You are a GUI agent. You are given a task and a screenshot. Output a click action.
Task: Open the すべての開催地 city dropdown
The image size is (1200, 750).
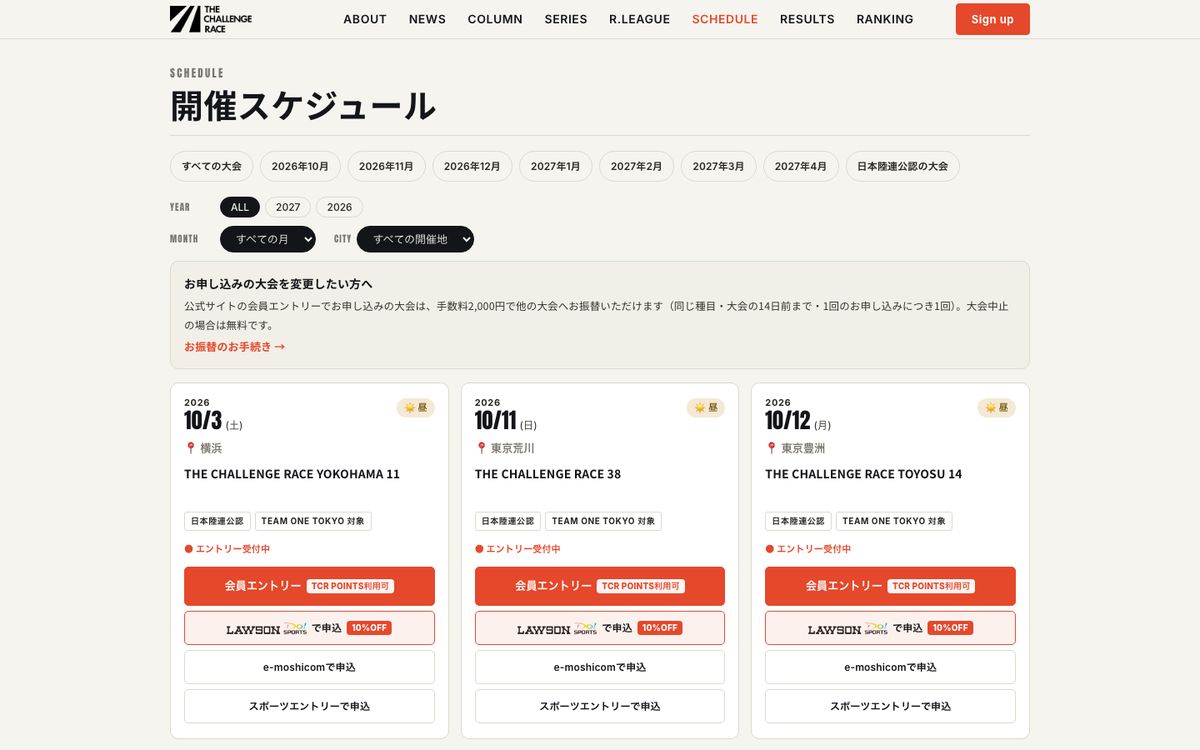[x=415, y=239]
